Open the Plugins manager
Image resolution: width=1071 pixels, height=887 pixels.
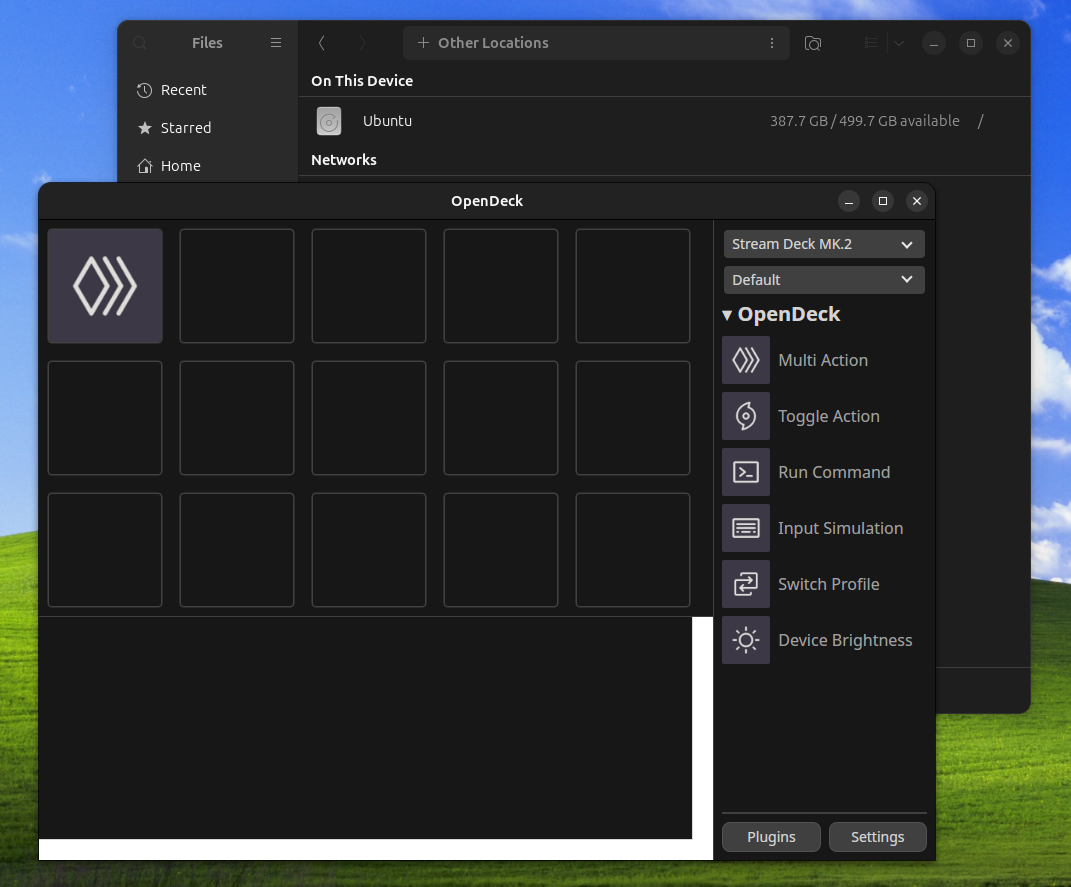tap(771, 836)
